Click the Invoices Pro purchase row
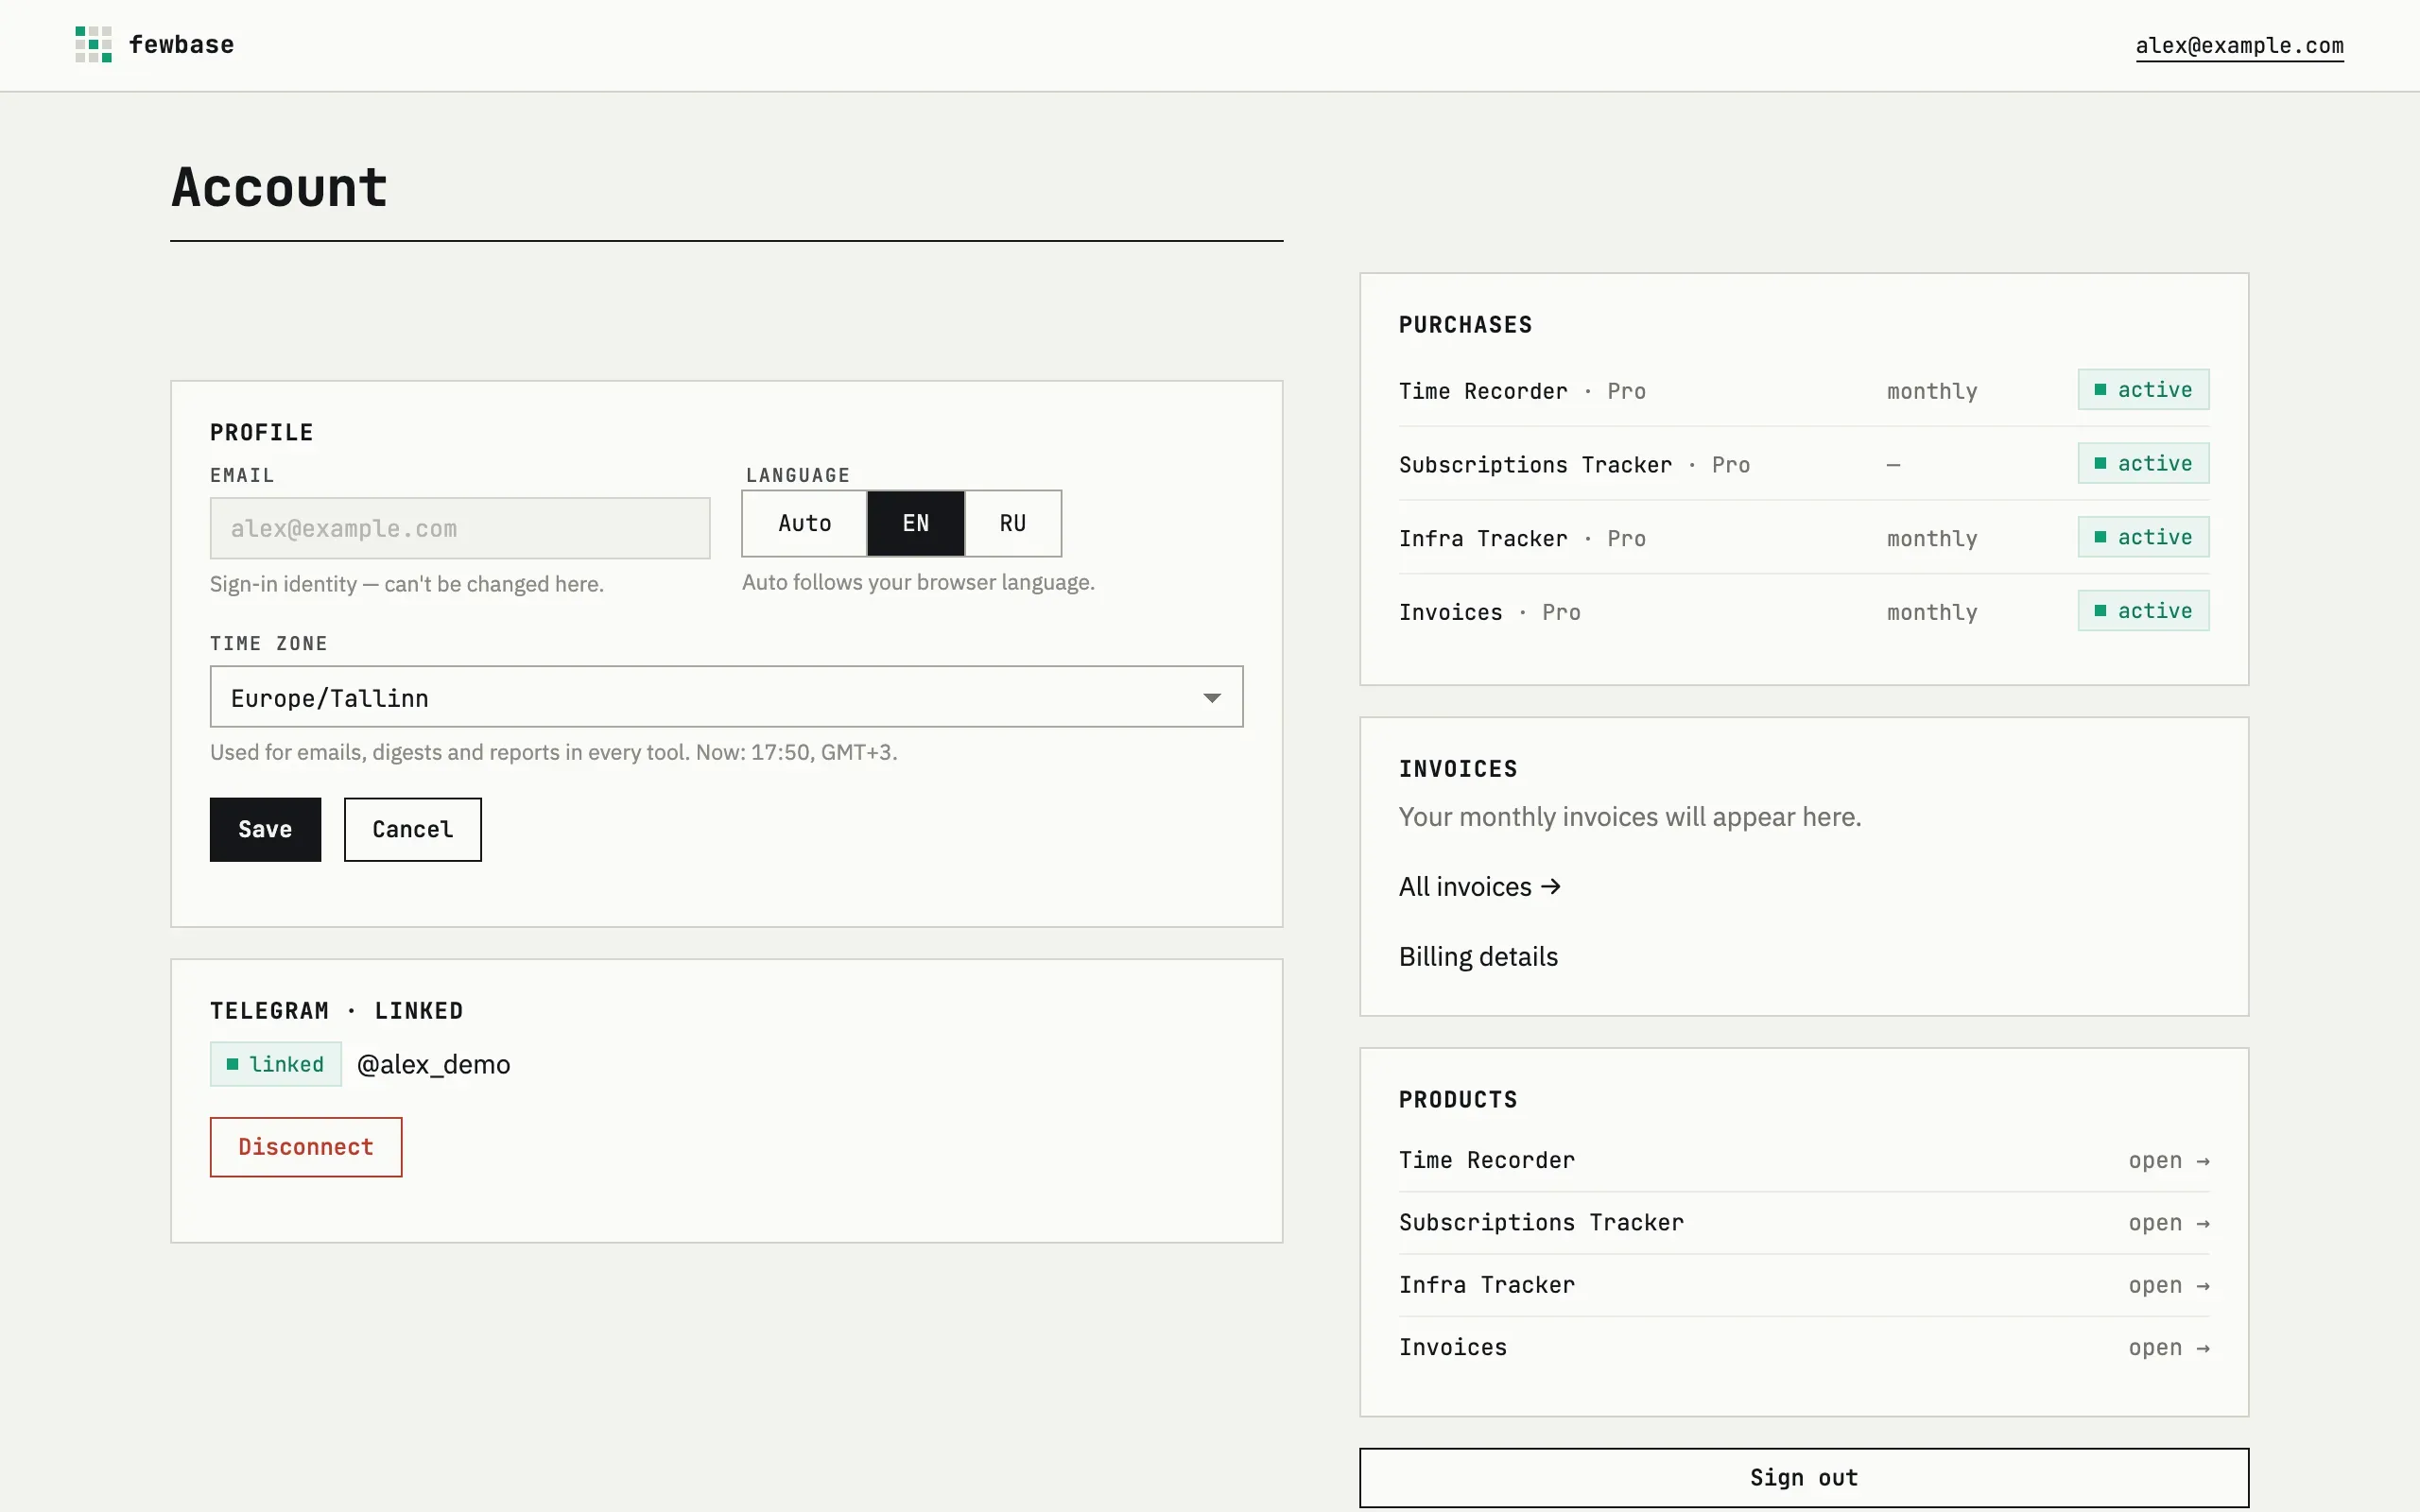Viewport: 2420px width, 1512px height. (1803, 611)
